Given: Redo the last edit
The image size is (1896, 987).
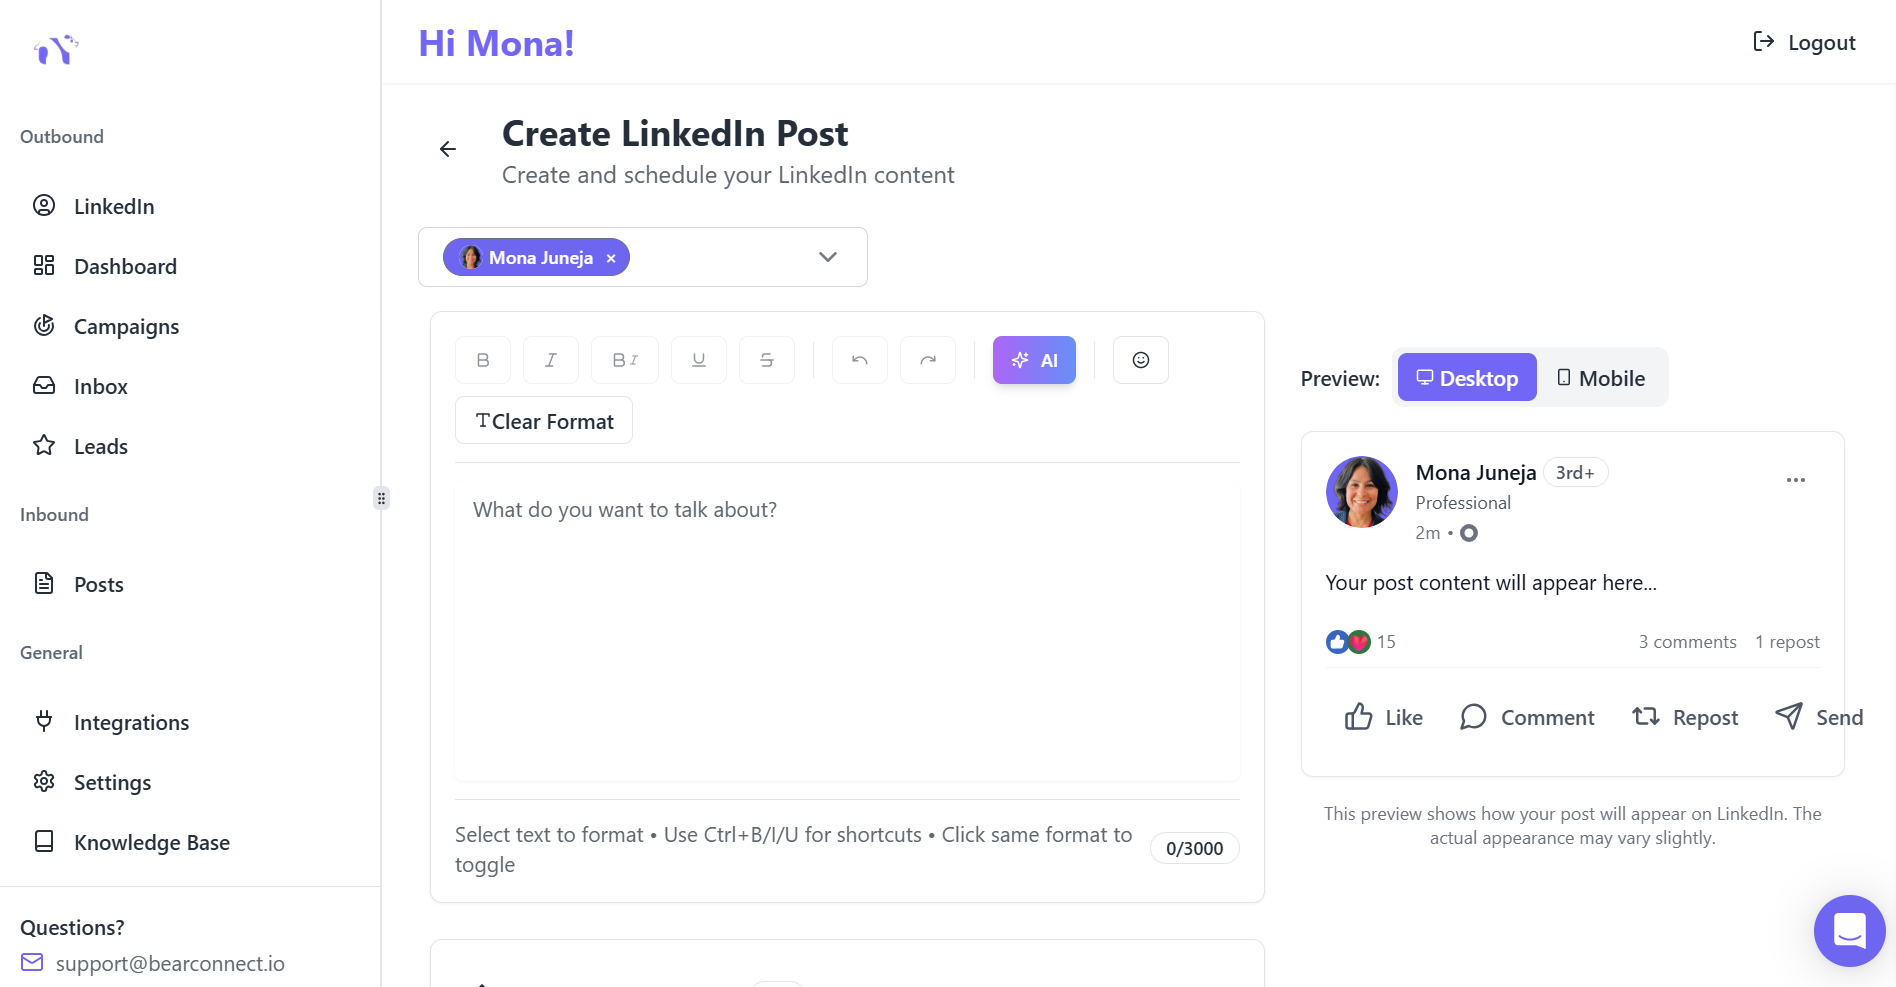Looking at the screenshot, I should click(x=928, y=360).
